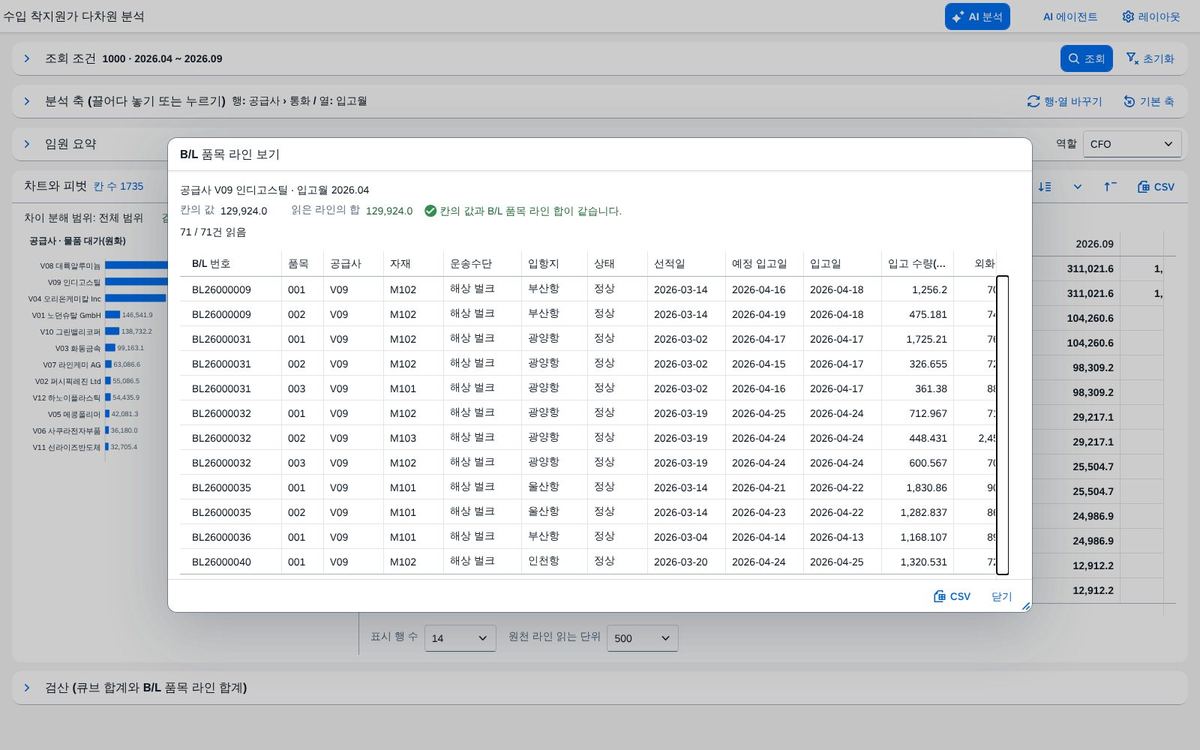Click the AI 분석 sparkle button
This screenshot has height=750, width=1200.
tap(977, 17)
